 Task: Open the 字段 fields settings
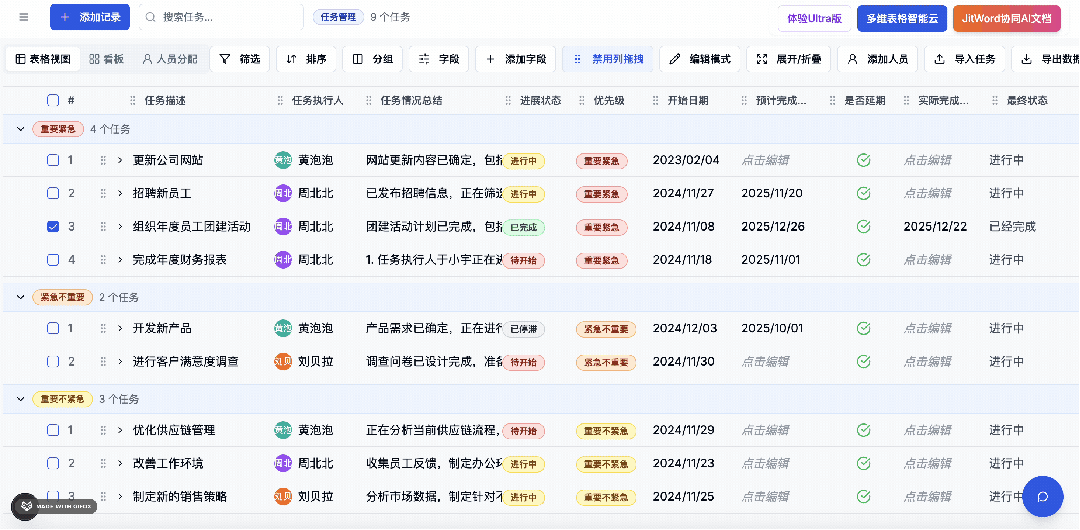pos(439,59)
